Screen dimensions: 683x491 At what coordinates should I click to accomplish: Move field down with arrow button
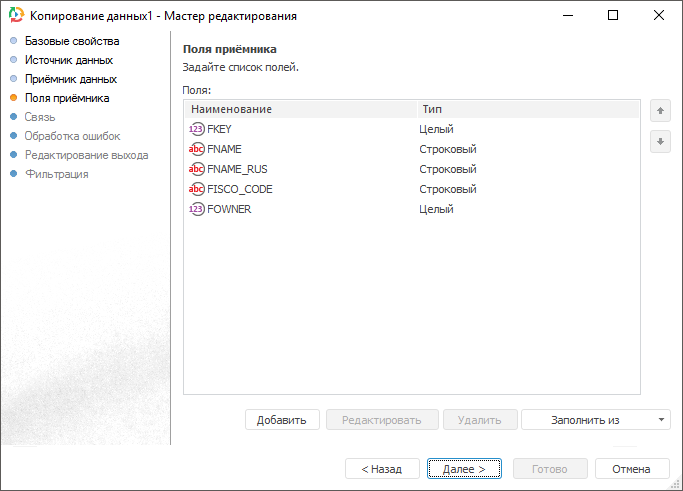tap(660, 142)
